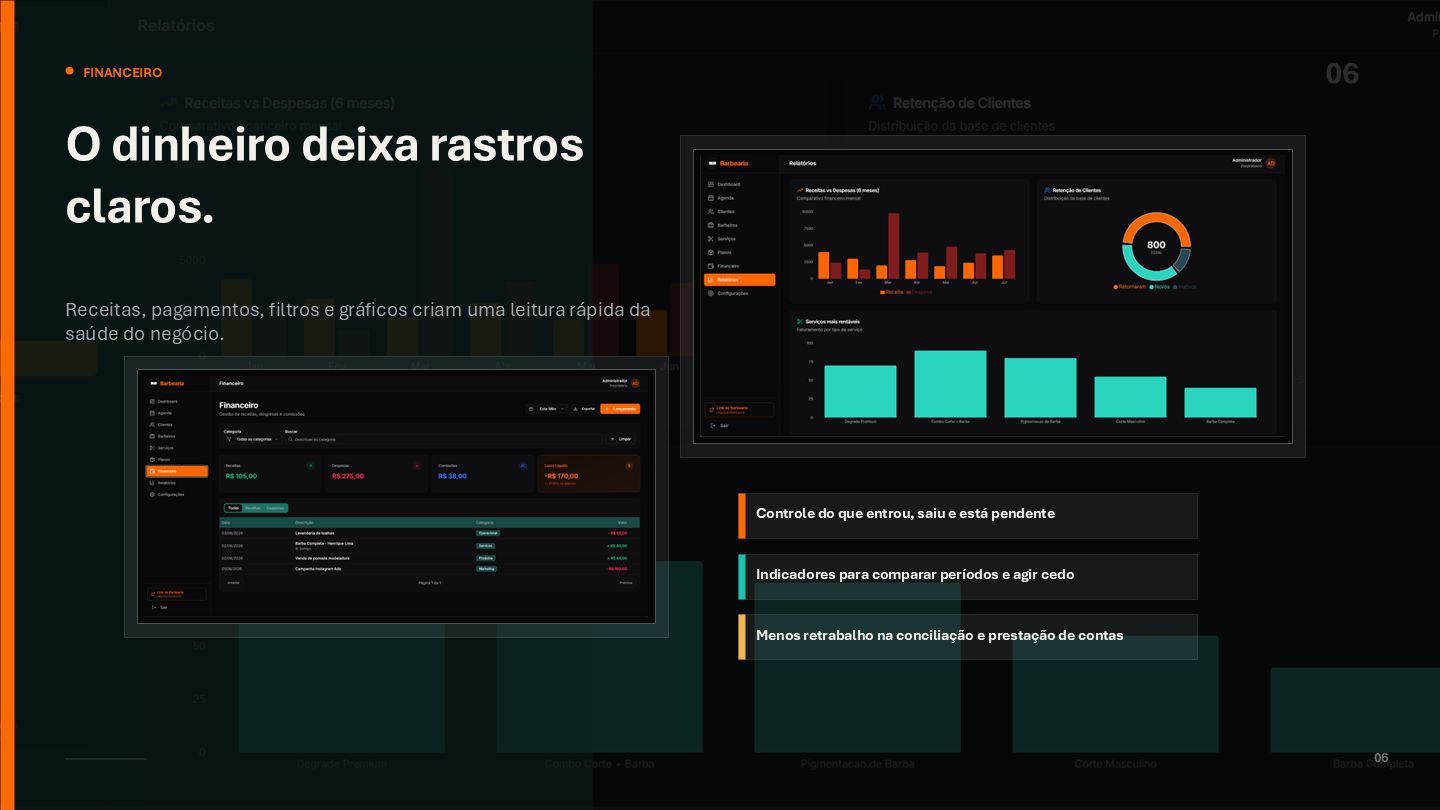
Task: Click the Limpar filters button
Action: pos(621,439)
